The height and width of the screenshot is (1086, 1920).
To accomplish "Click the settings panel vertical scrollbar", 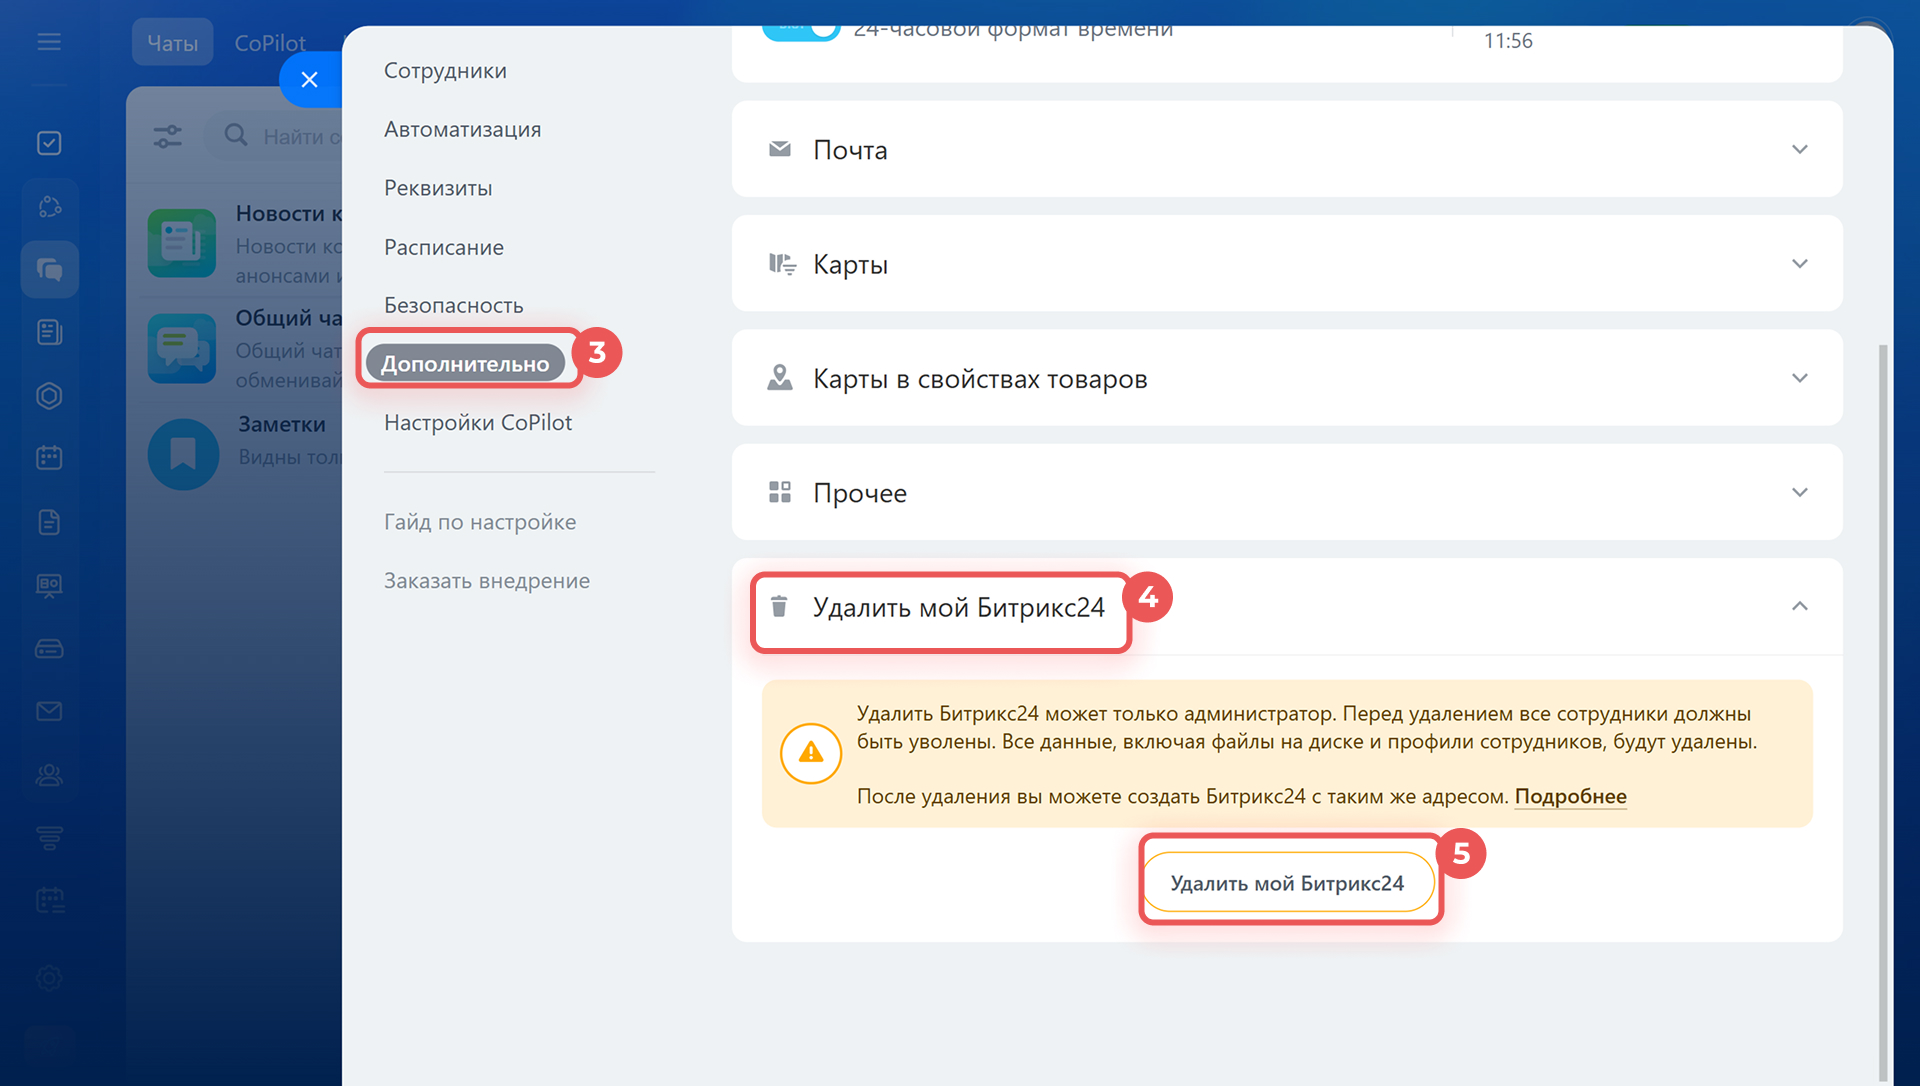I will click(x=1883, y=712).
